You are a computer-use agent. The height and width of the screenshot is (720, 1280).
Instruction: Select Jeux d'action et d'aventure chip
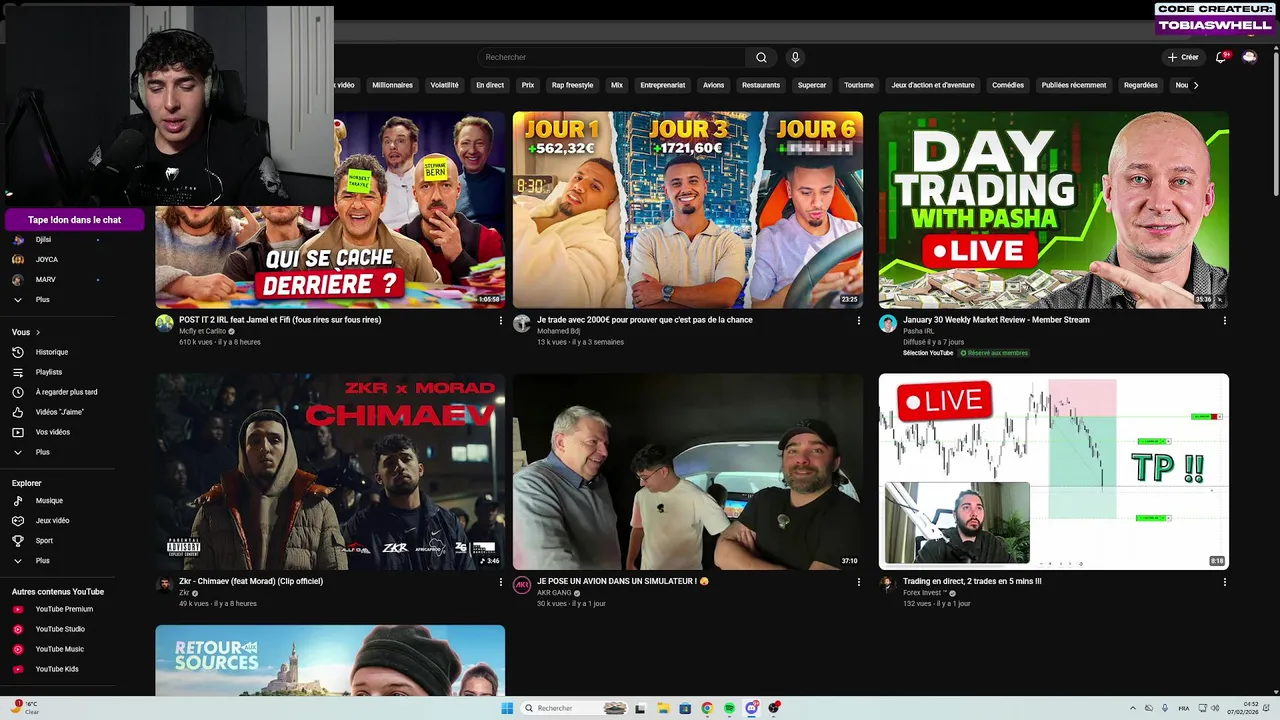coord(933,85)
